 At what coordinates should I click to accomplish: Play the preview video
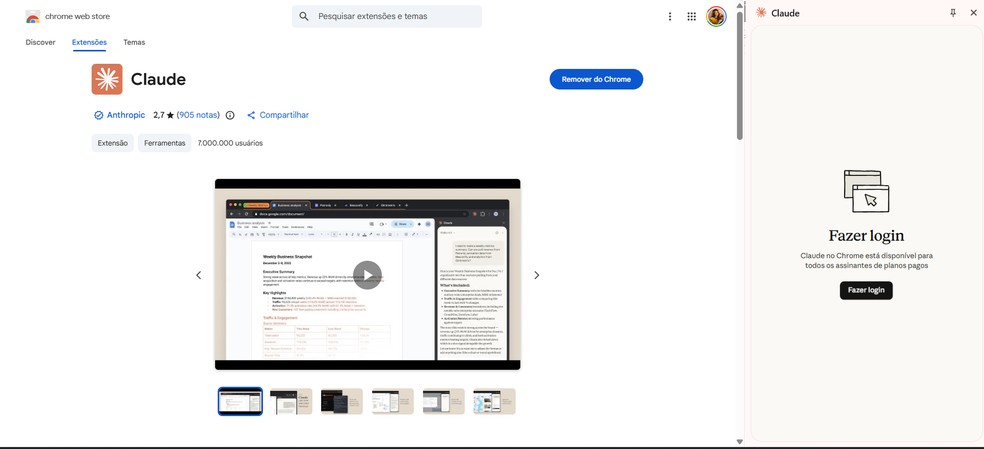[367, 275]
